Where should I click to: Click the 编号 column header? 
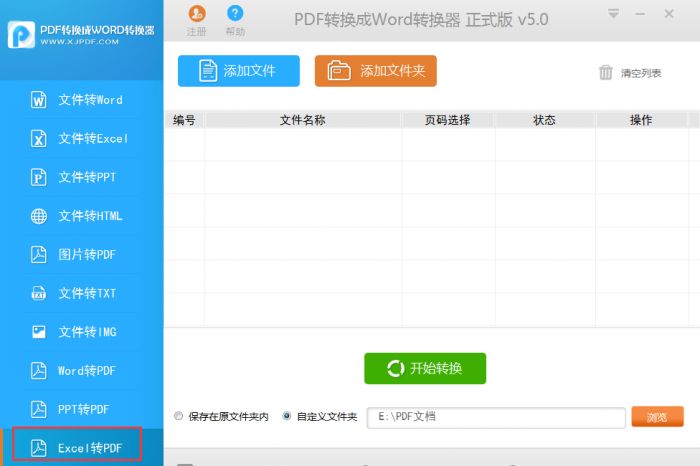pyautogui.click(x=184, y=120)
